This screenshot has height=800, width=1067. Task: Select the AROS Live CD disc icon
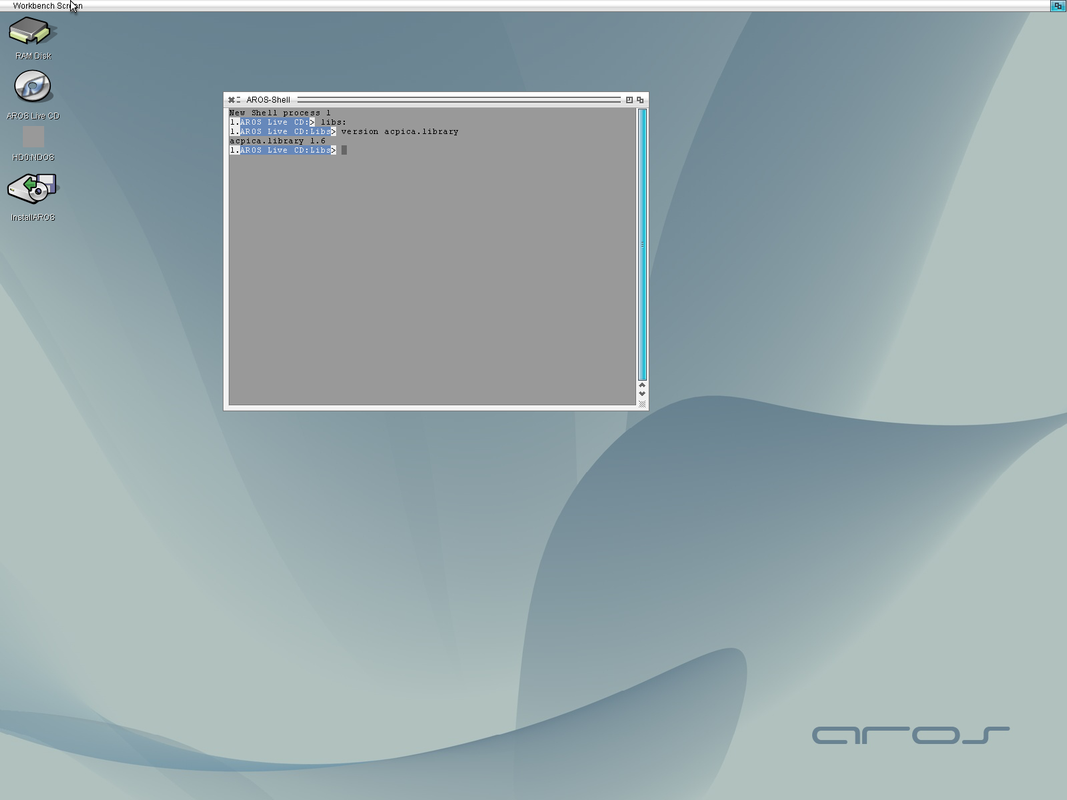(x=32, y=87)
